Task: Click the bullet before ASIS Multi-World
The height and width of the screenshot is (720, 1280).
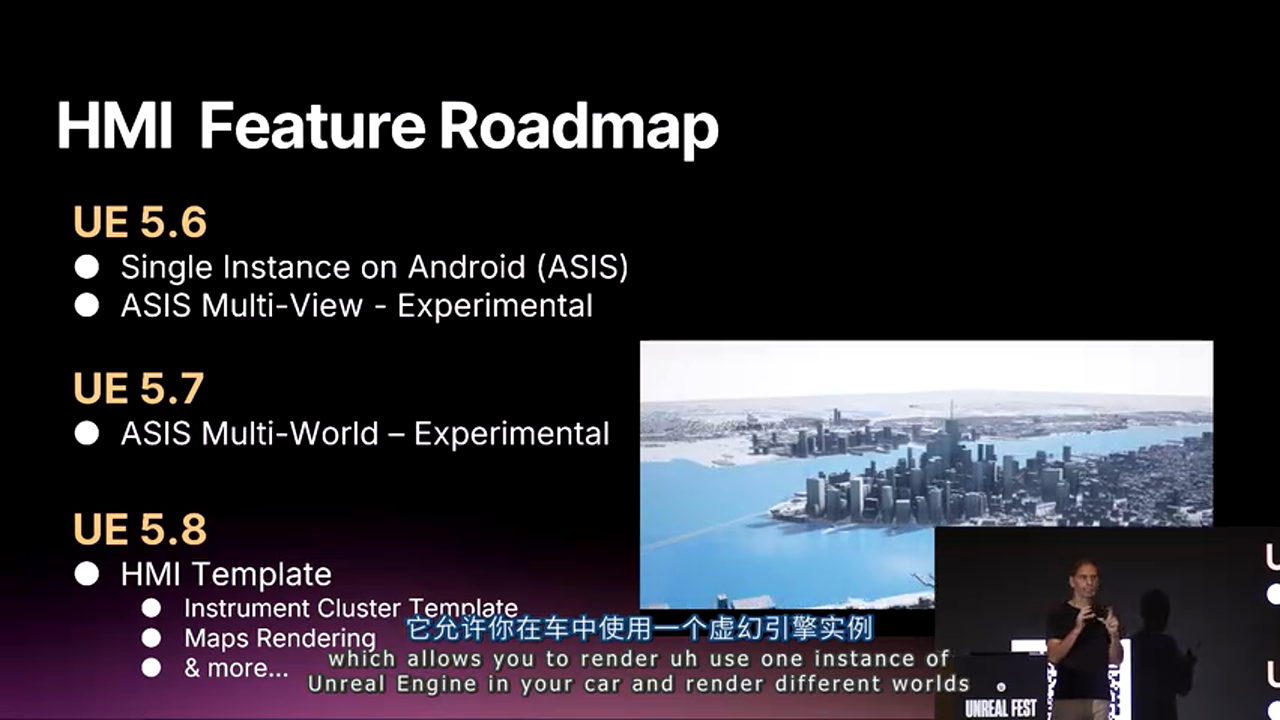Action: pos(87,433)
